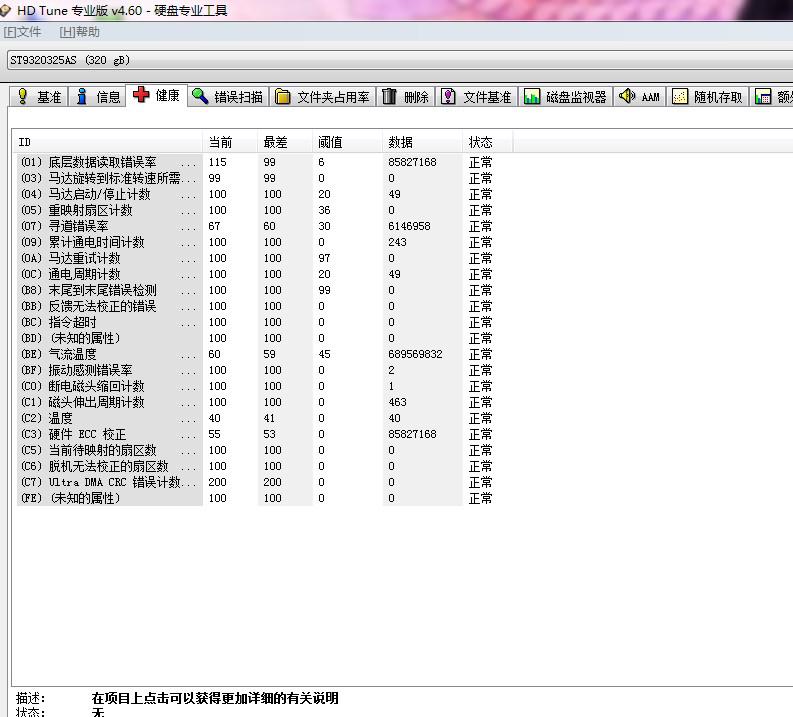Open the 文件 menu
Image resolution: width=793 pixels, height=717 pixels.
tap(22, 32)
